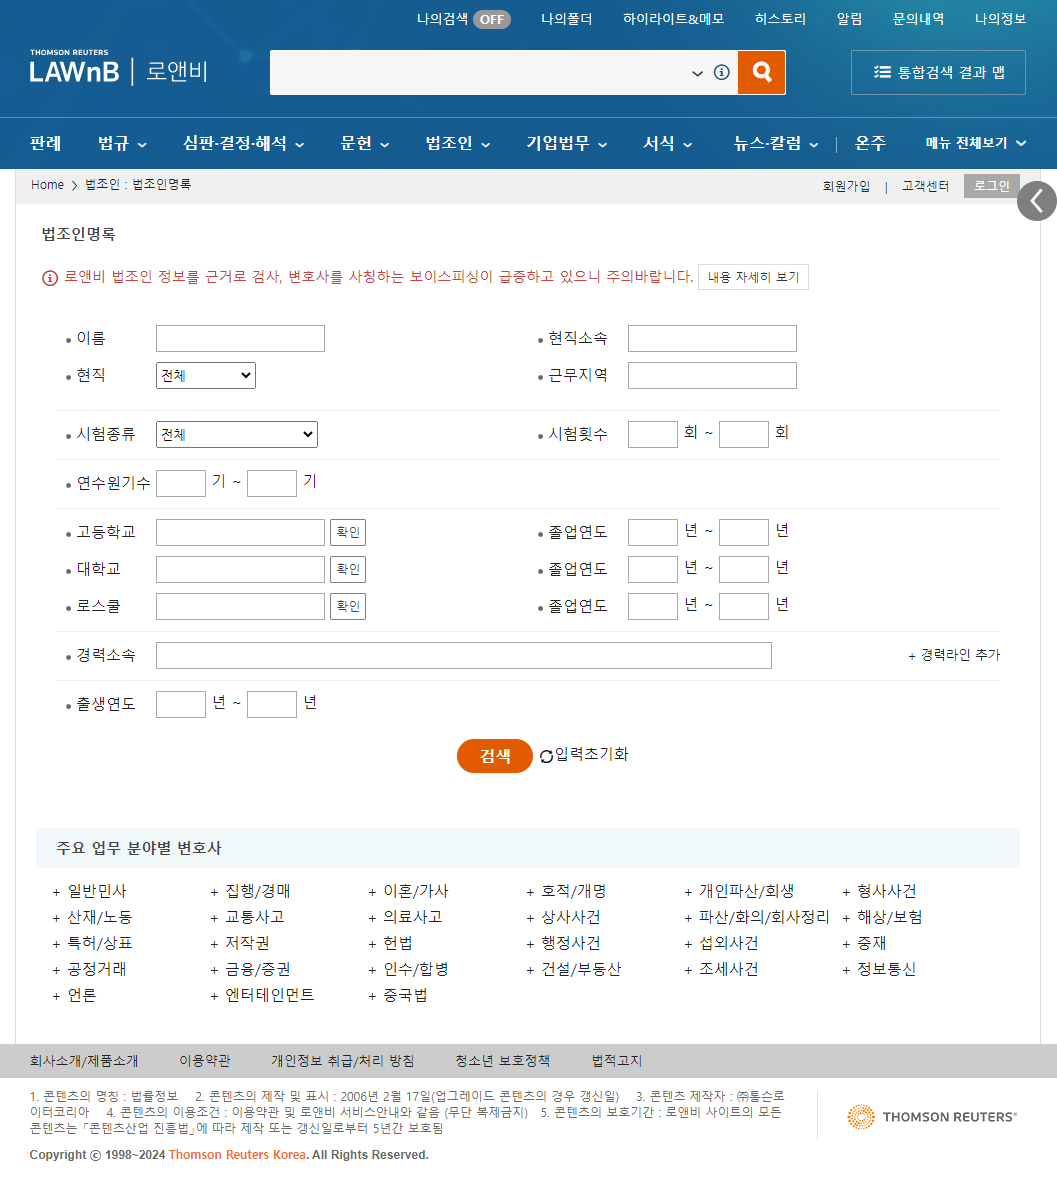
Task: Expand the 뉴스·칼럼 menu
Action: point(776,143)
